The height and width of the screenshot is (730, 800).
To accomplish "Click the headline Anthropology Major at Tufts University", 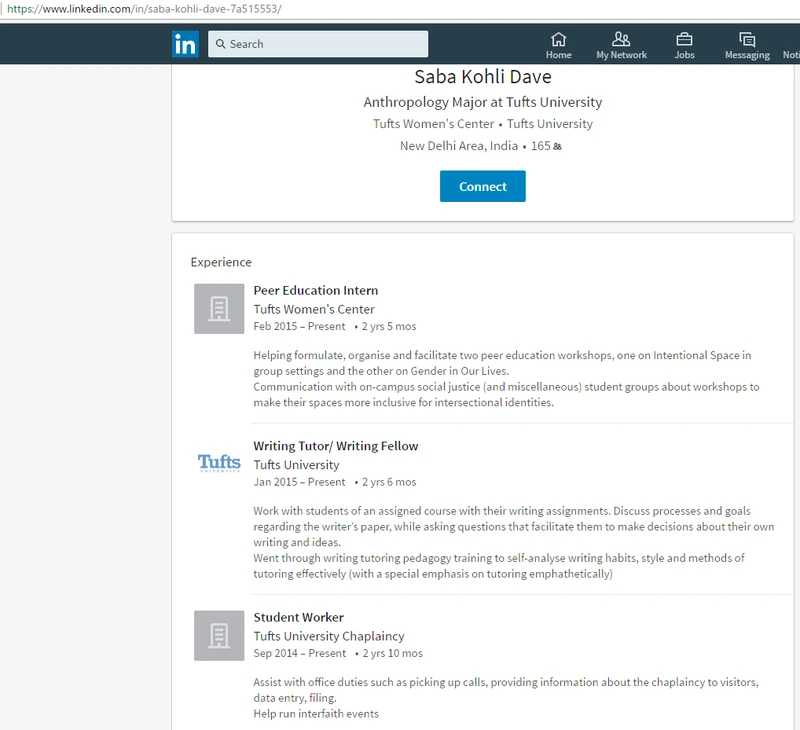I will (x=483, y=102).
